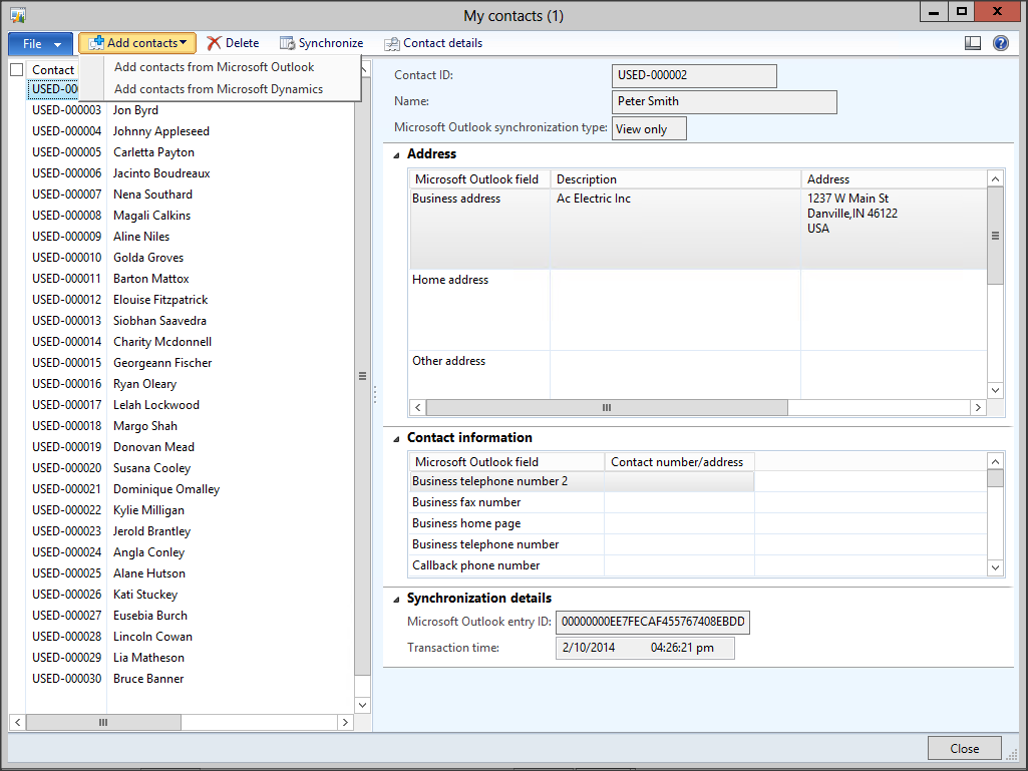Choose Add contacts from Microsoft Dynamics
Image resolution: width=1028 pixels, height=771 pixels.
(x=218, y=89)
